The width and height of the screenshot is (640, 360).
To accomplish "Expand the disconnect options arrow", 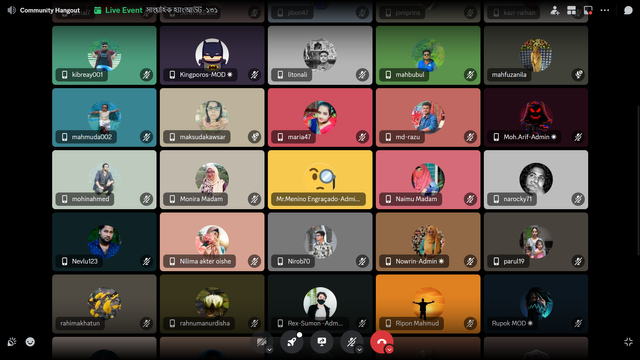I will pyautogui.click(x=389, y=350).
